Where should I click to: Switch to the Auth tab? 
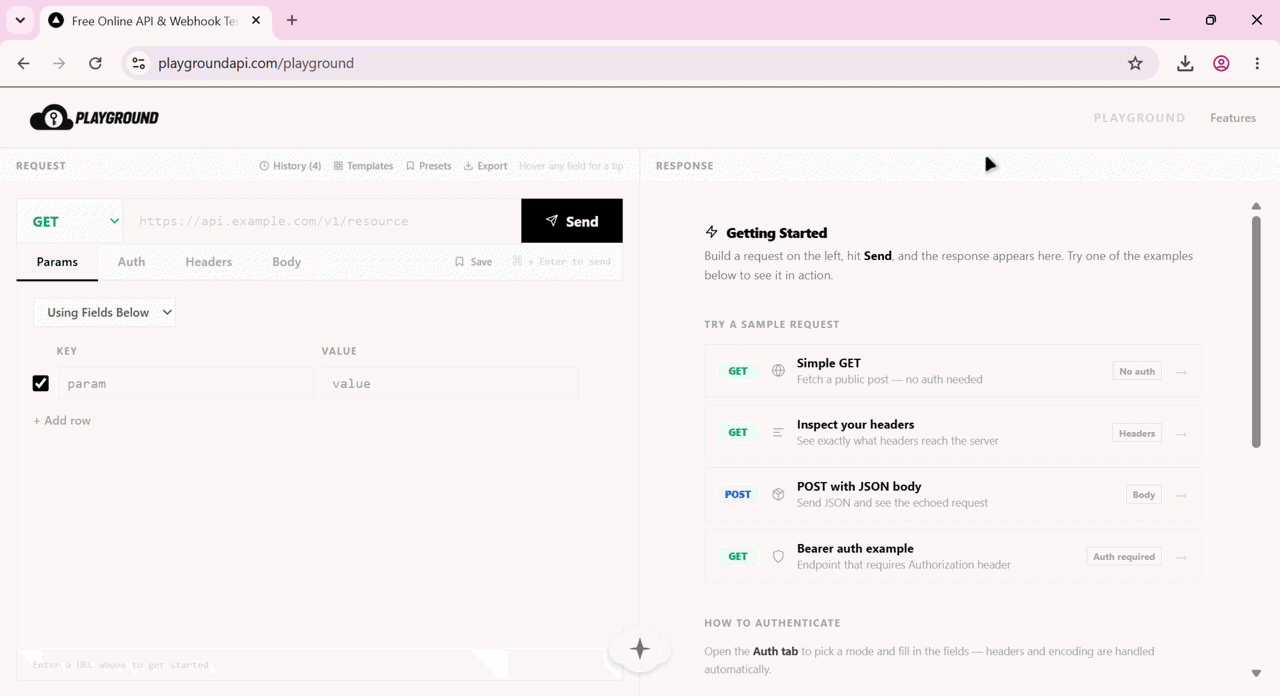tap(131, 262)
